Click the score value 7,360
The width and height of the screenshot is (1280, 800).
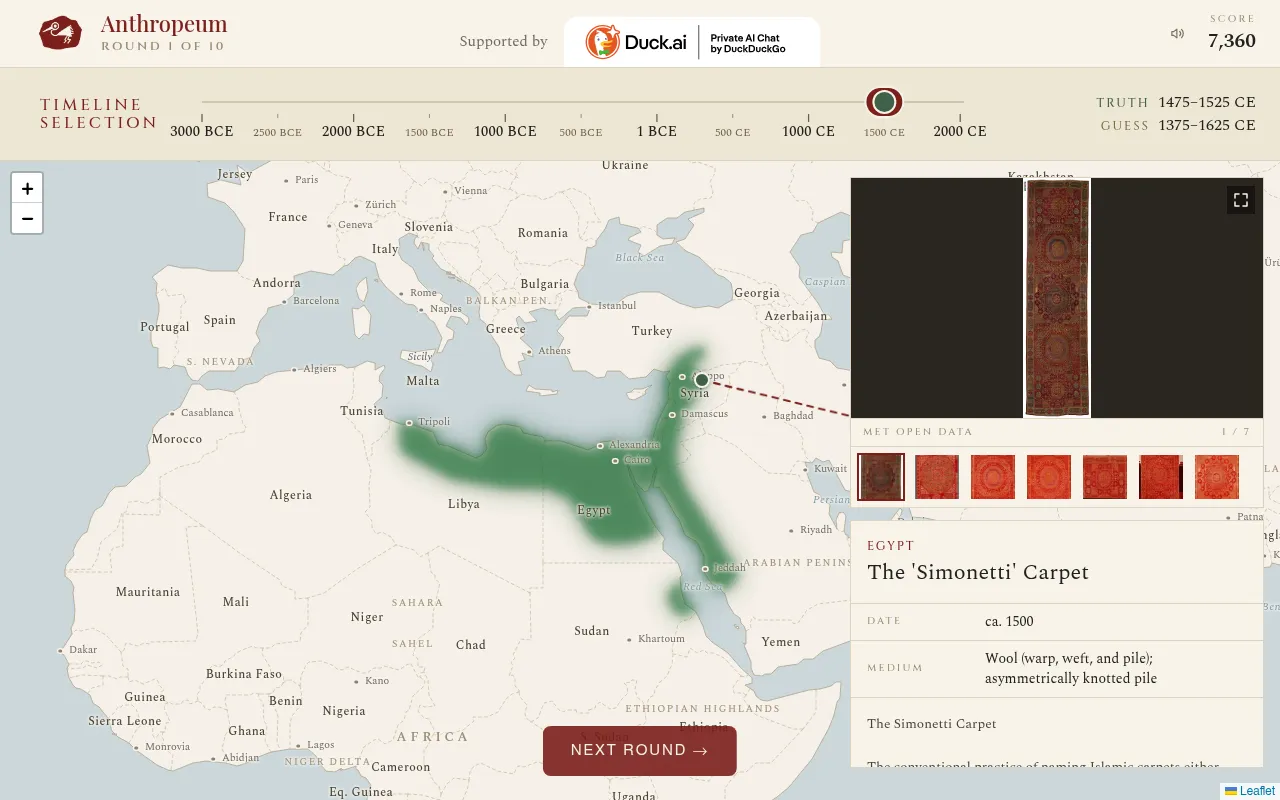point(1232,41)
